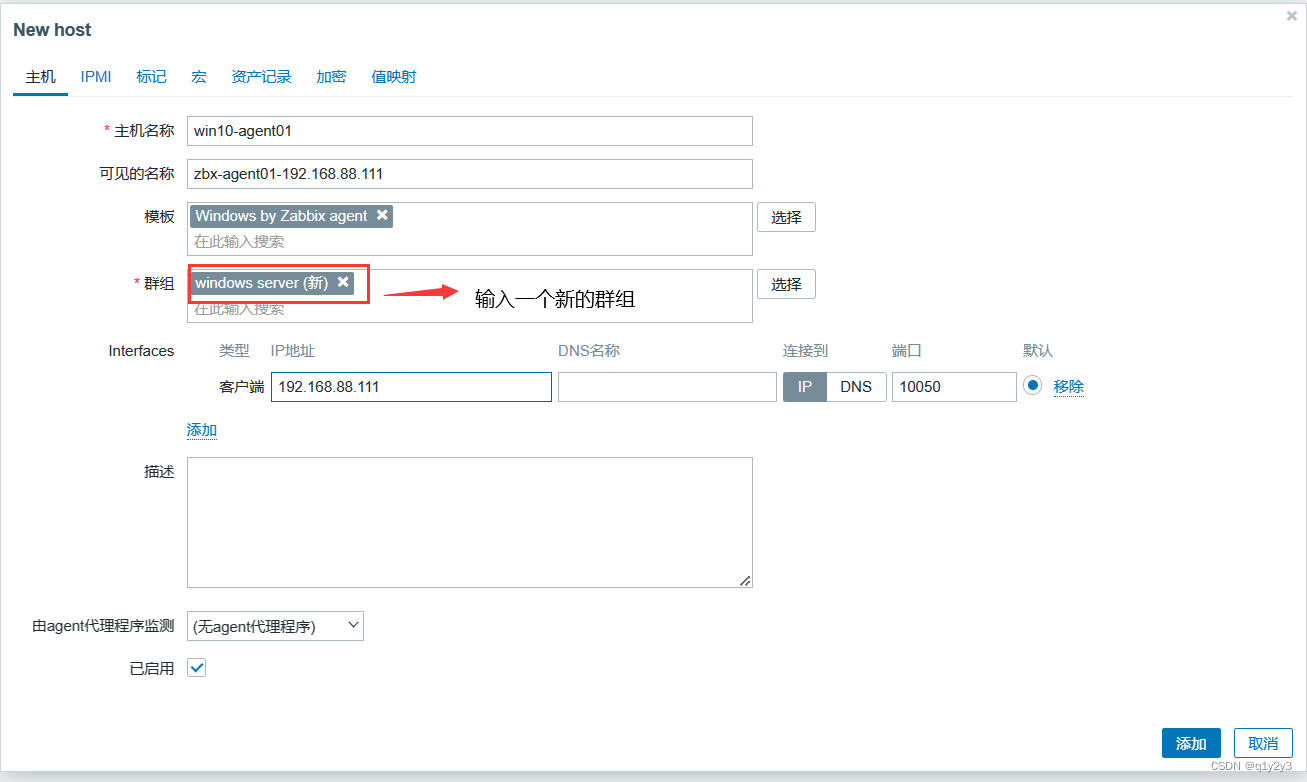
Task: Select the 默认 radio button for the interface
Action: (x=1032, y=385)
